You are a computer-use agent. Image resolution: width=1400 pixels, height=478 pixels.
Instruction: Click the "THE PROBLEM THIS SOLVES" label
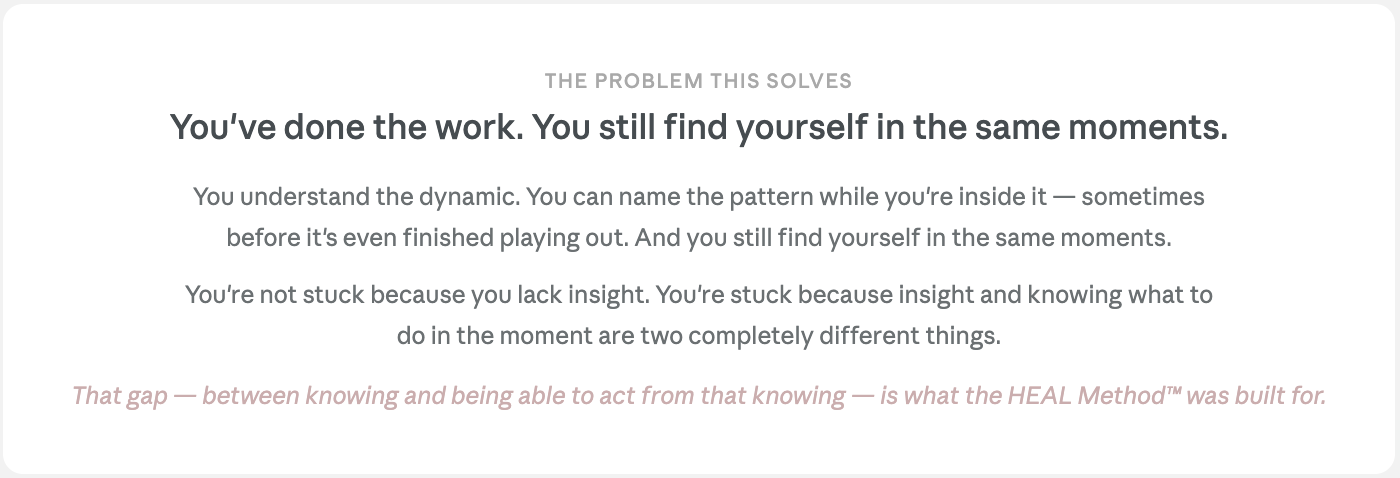point(698,80)
